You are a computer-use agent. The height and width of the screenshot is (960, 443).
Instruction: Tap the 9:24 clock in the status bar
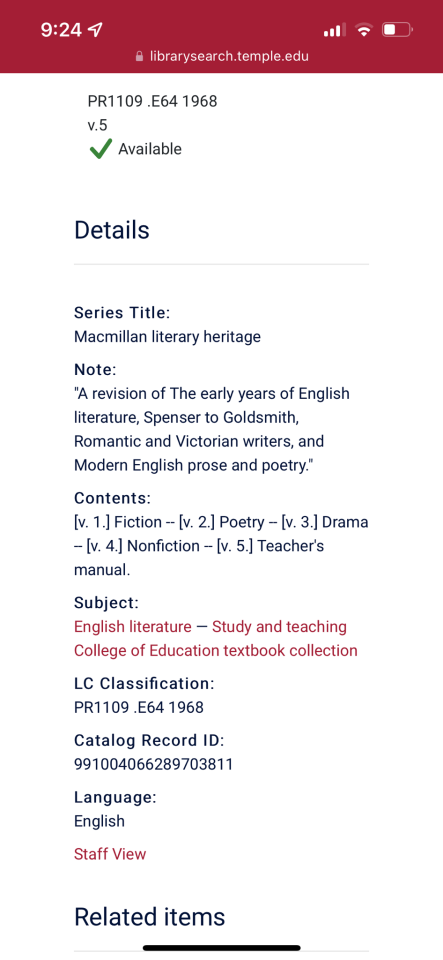coord(61,29)
